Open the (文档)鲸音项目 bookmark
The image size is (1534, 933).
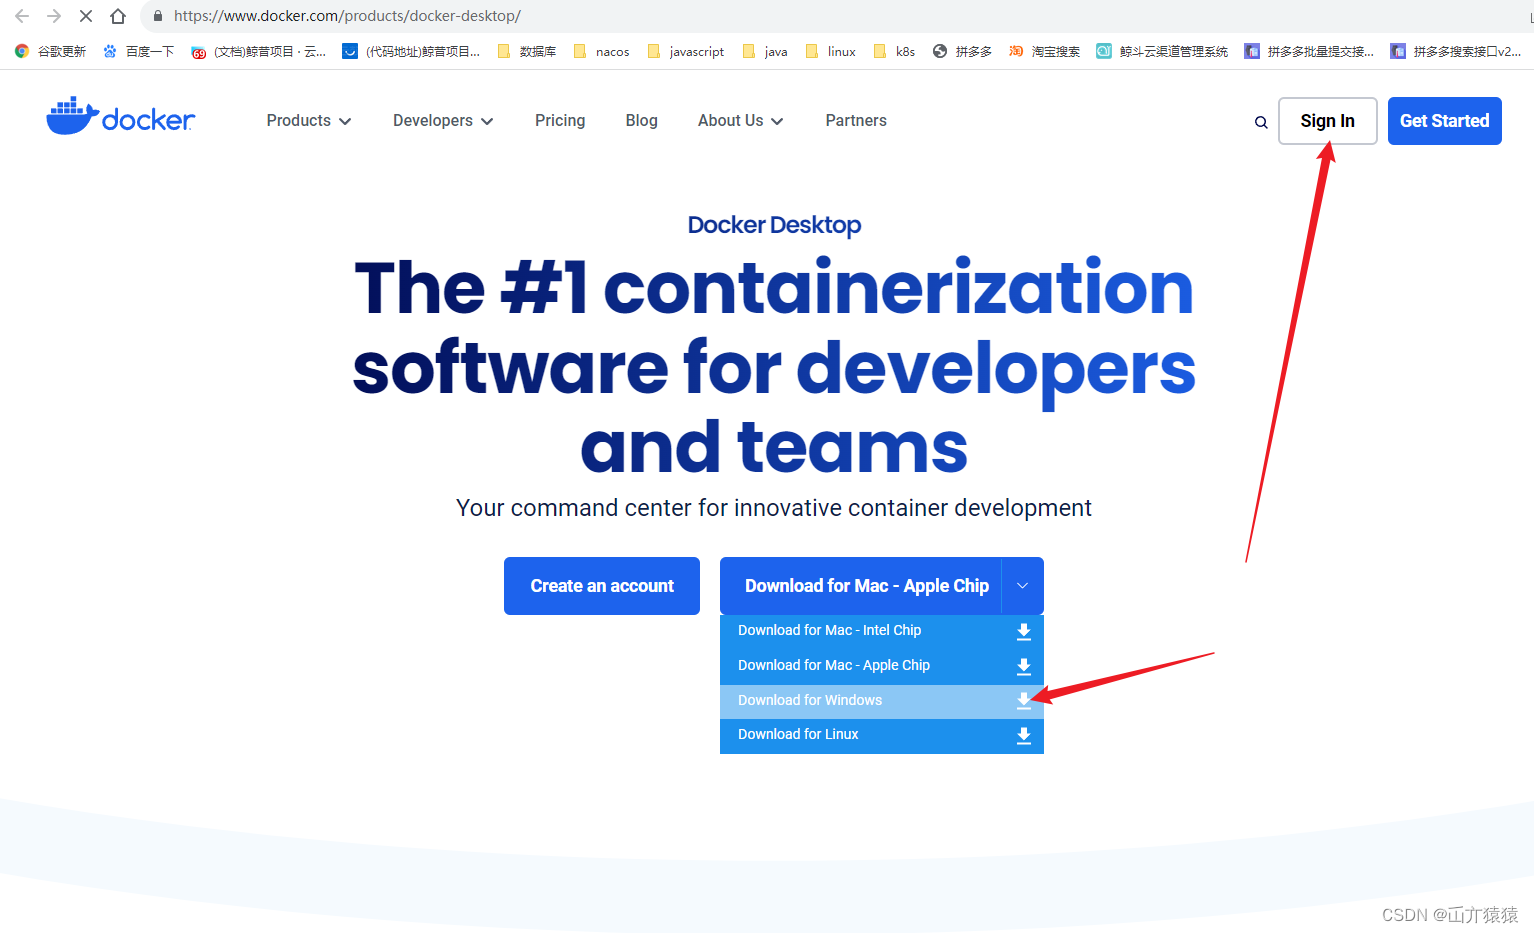[258, 51]
